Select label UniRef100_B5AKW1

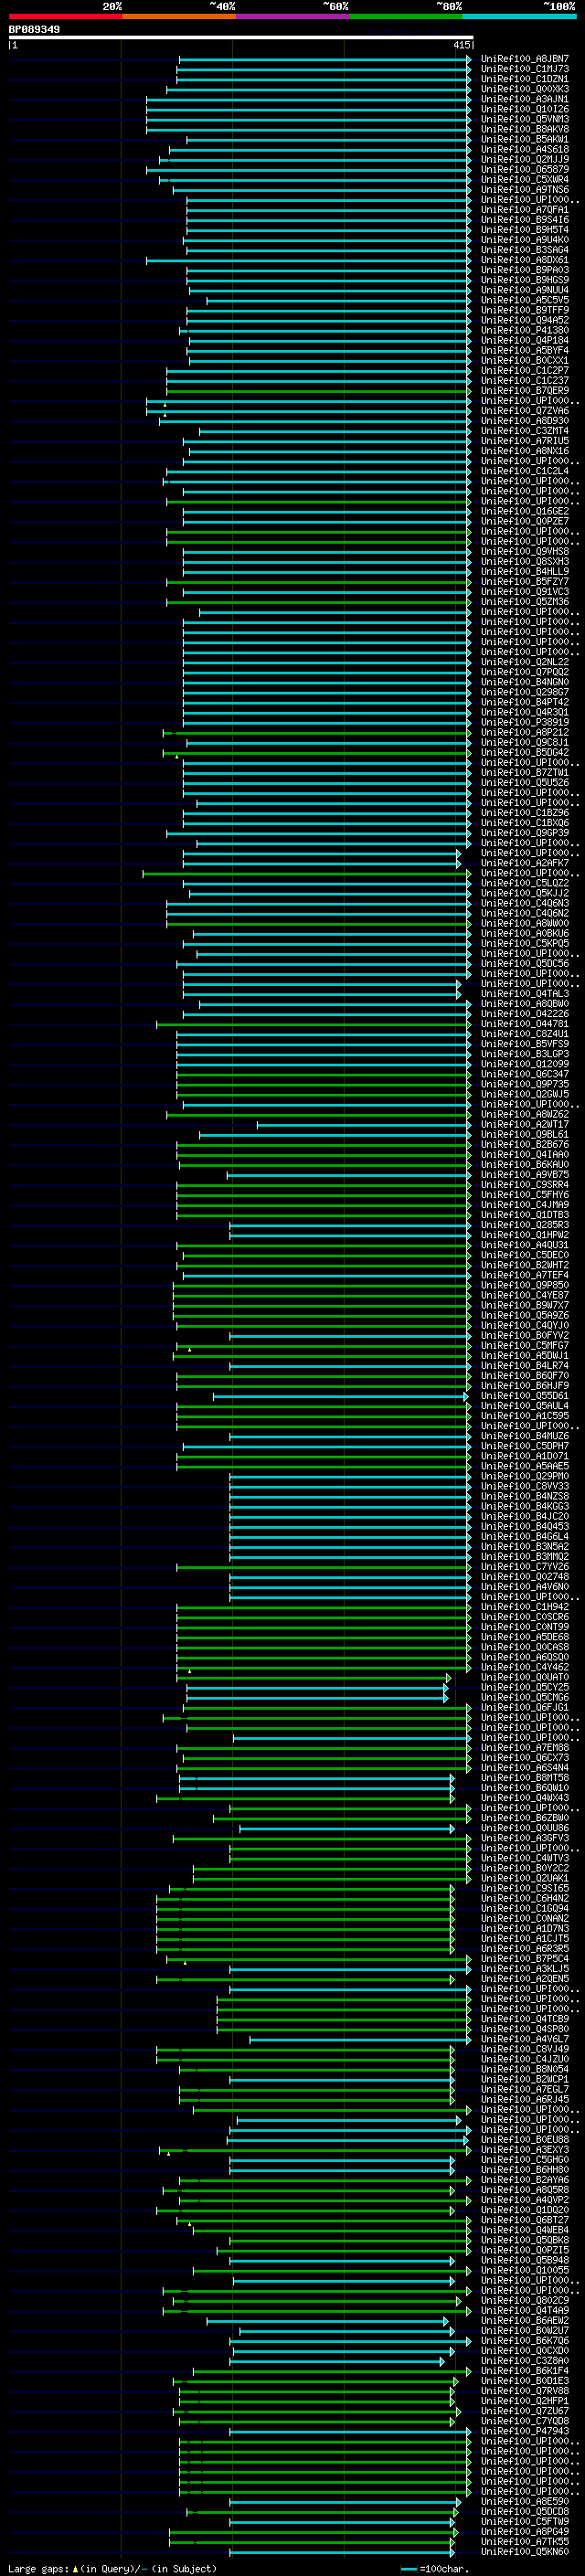coord(525,139)
